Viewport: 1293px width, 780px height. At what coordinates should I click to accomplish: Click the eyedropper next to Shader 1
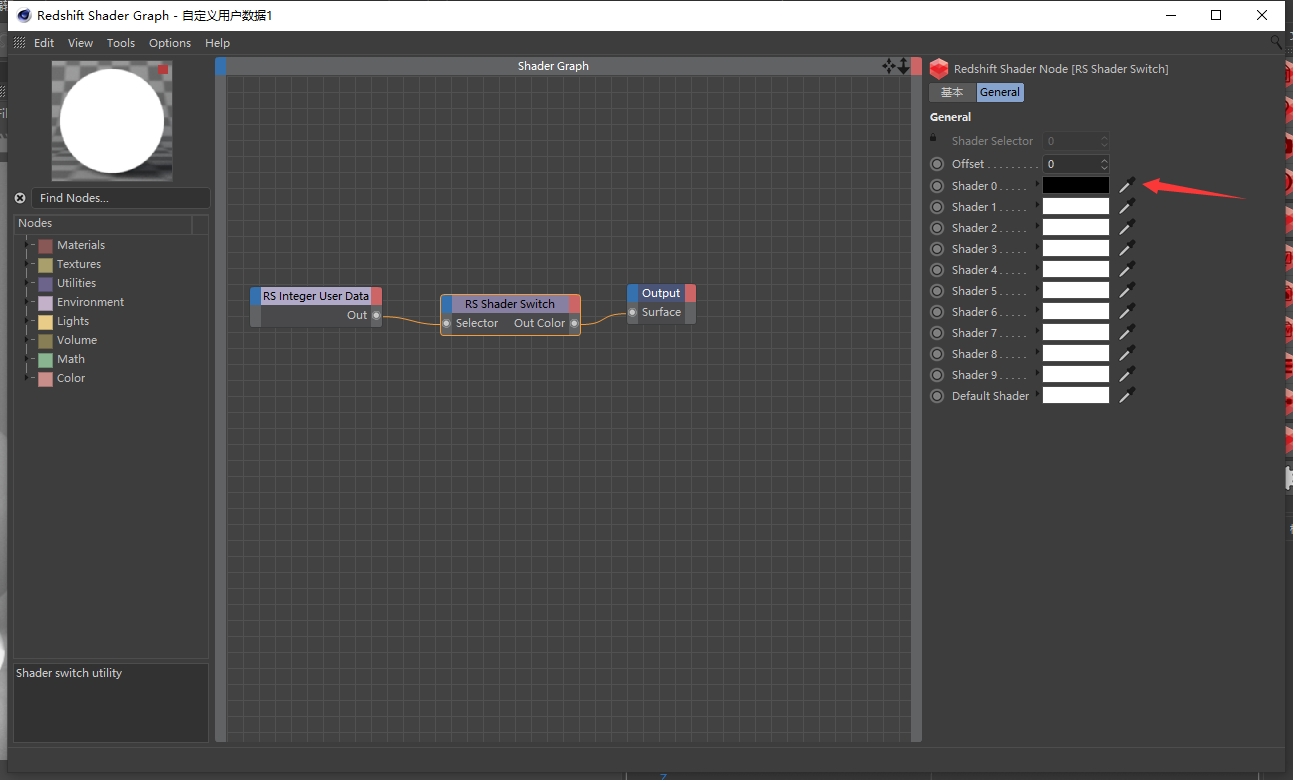tap(1127, 206)
